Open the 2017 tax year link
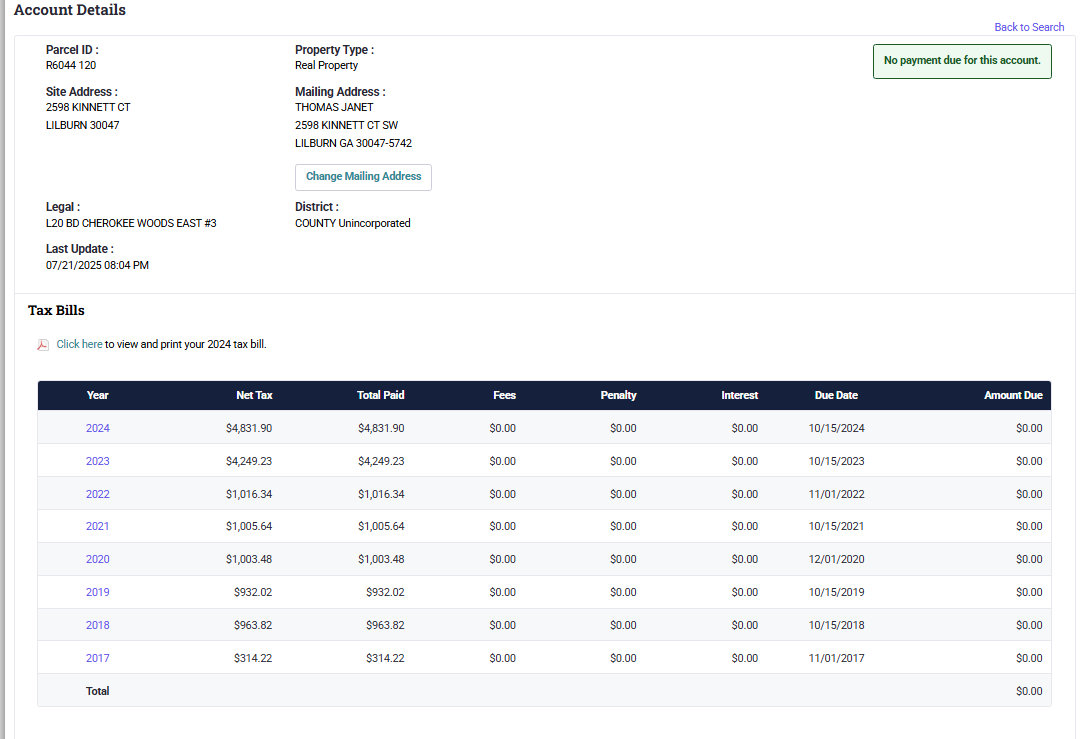 point(97,658)
